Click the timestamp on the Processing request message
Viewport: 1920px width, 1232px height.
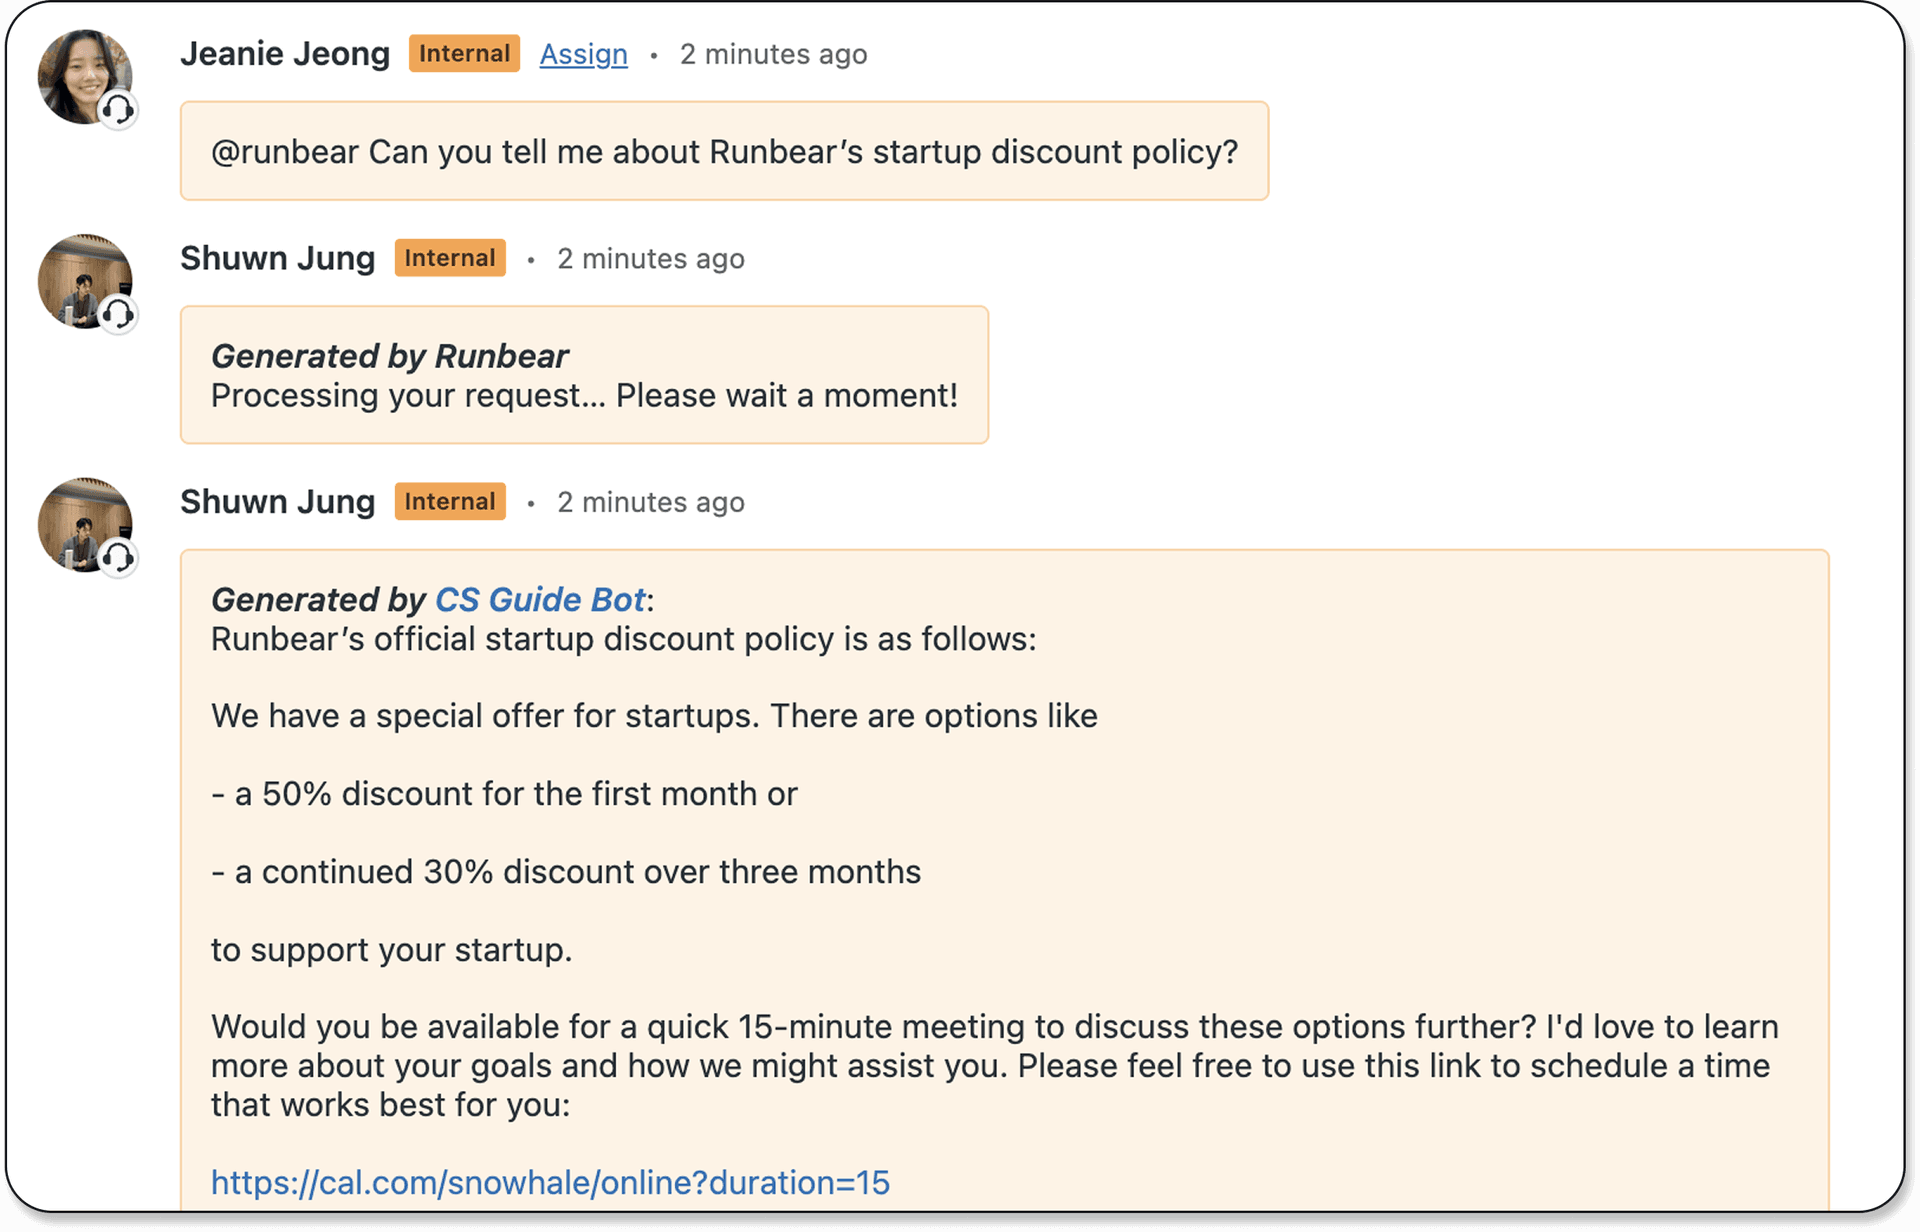(x=650, y=258)
